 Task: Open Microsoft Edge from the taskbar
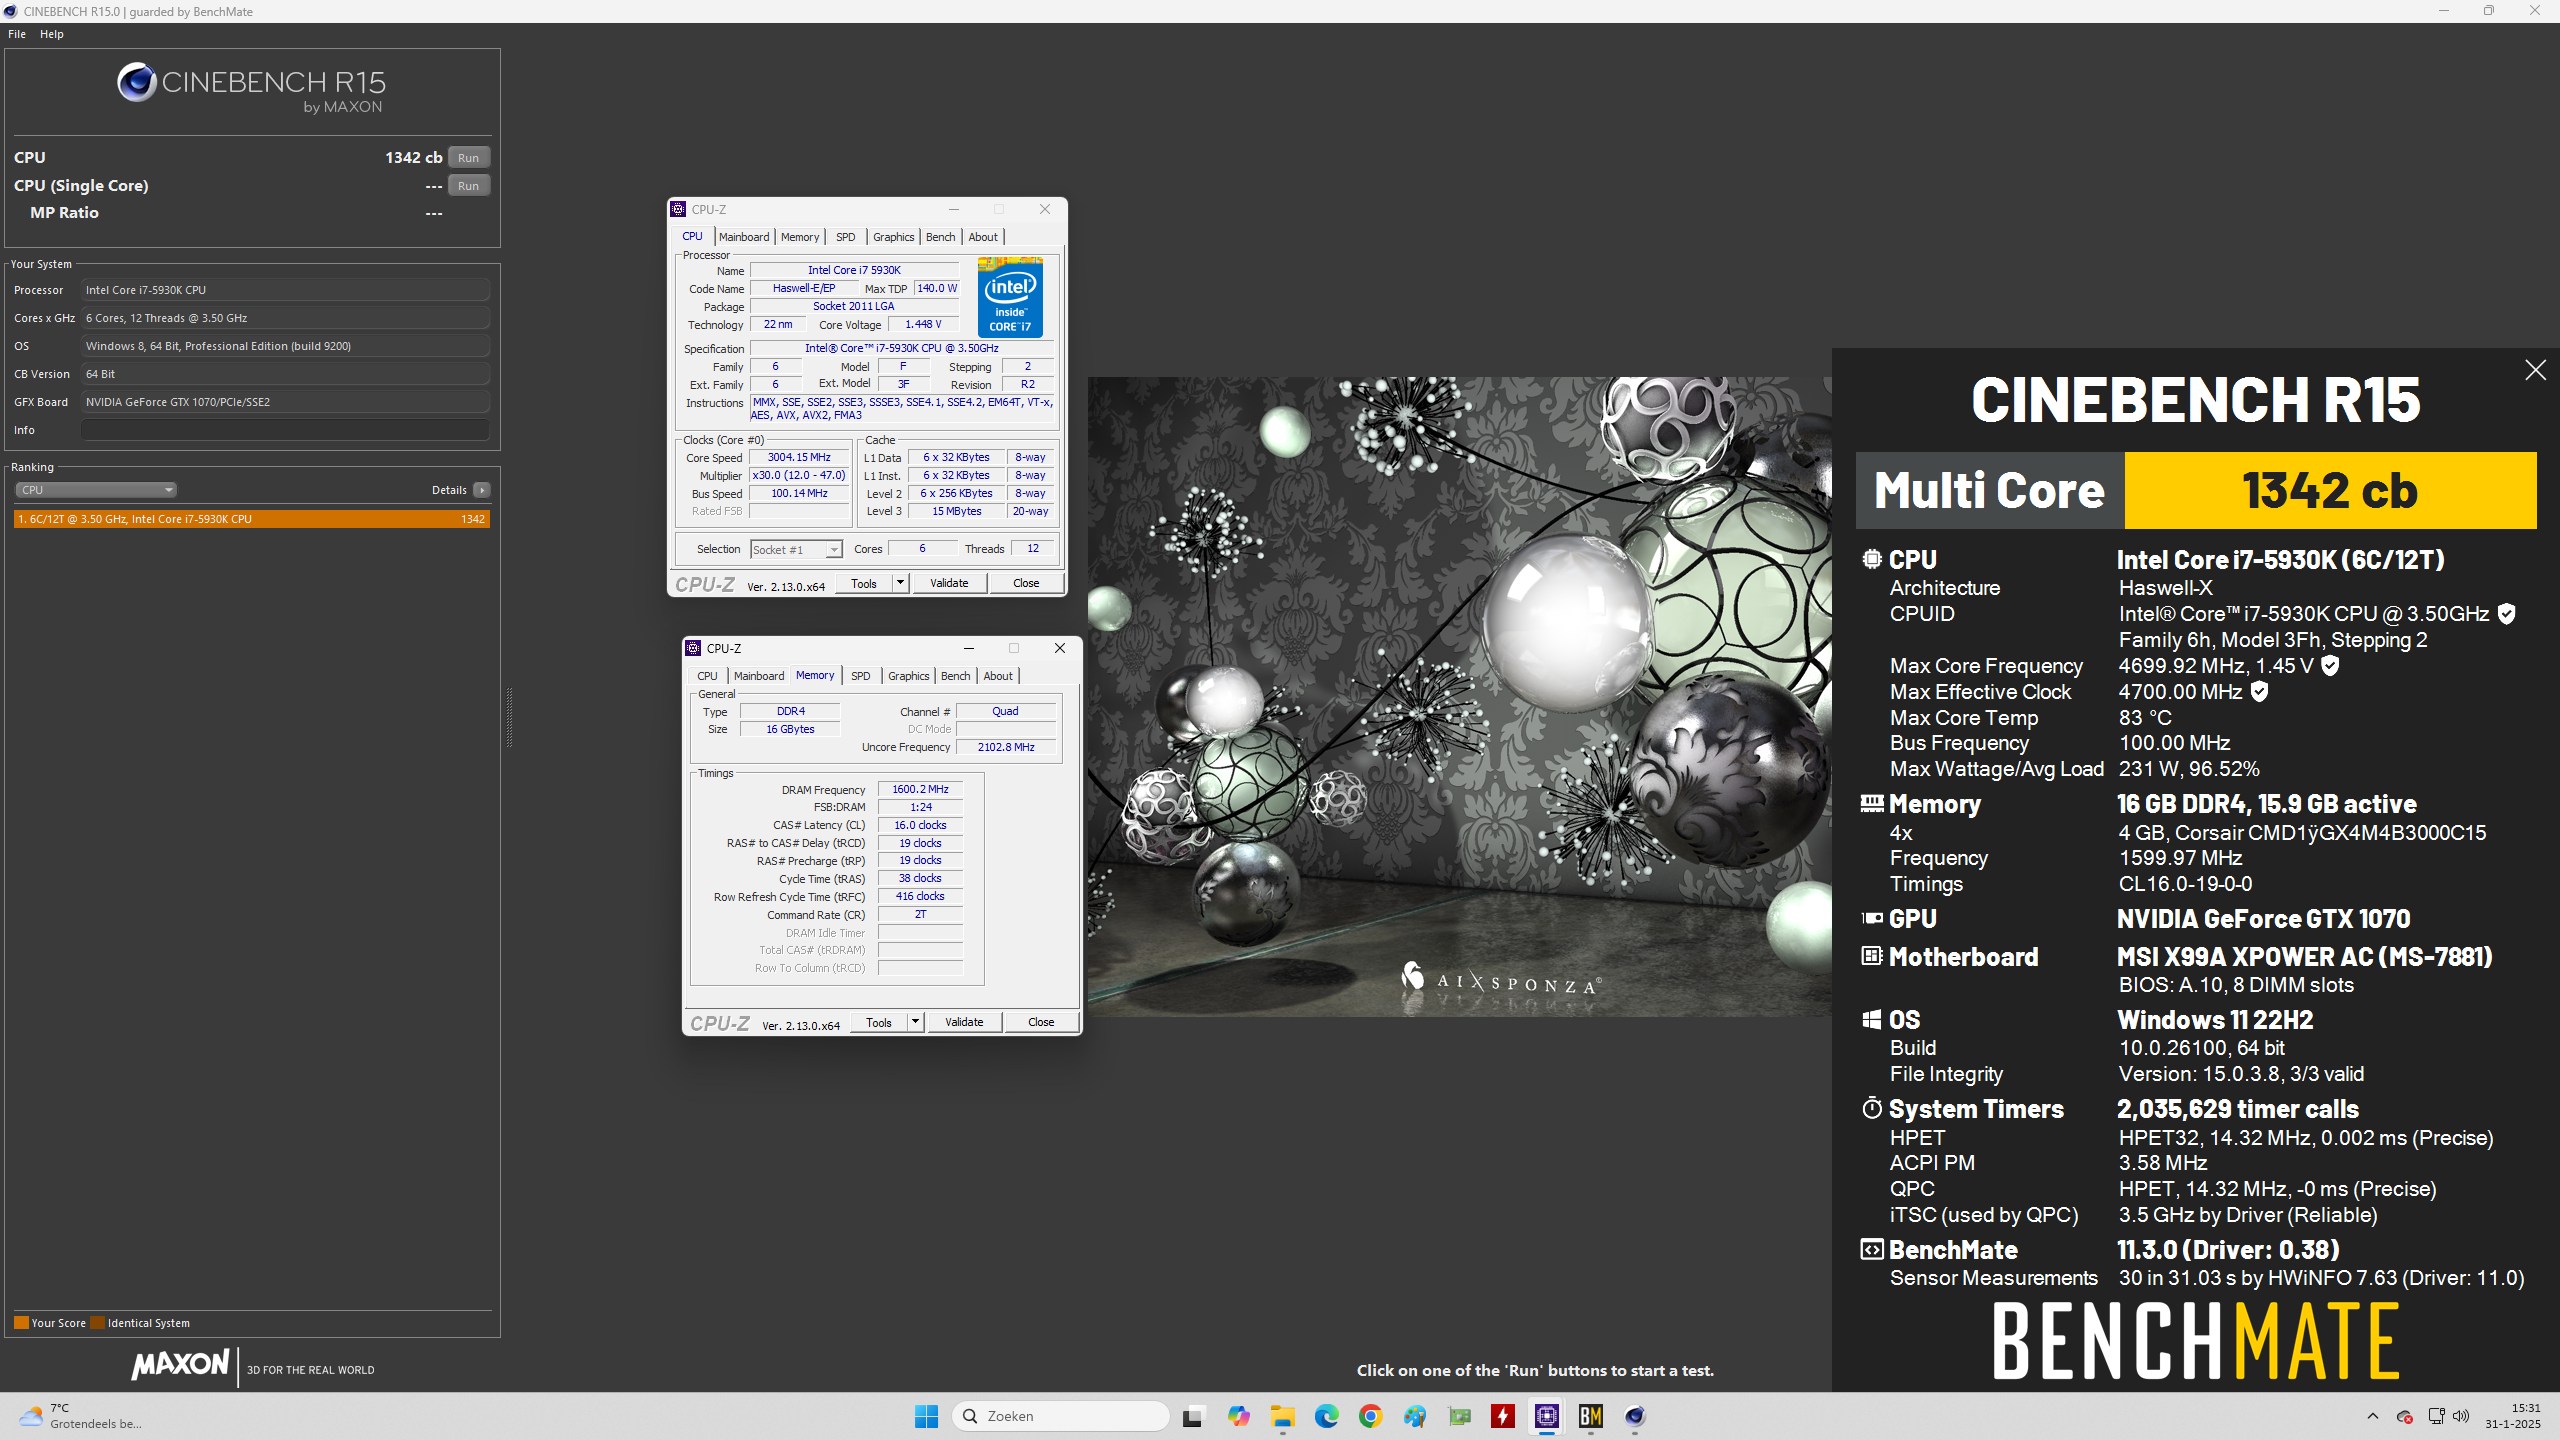[1326, 1416]
